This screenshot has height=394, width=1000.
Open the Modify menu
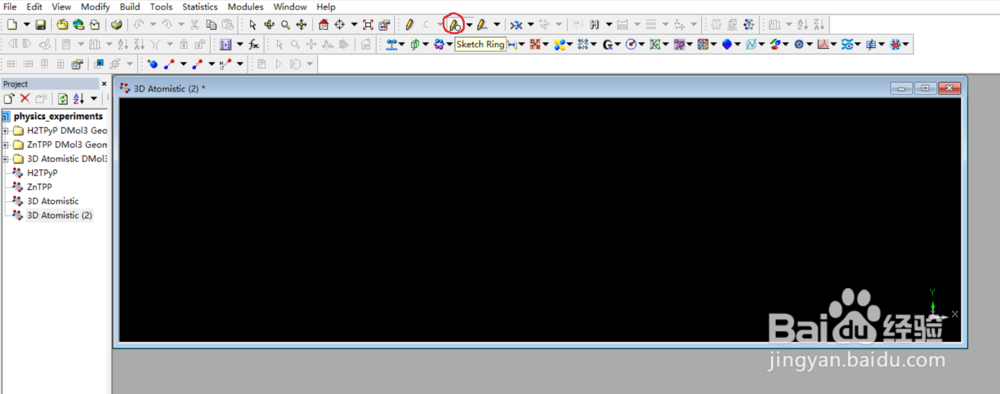(96, 7)
